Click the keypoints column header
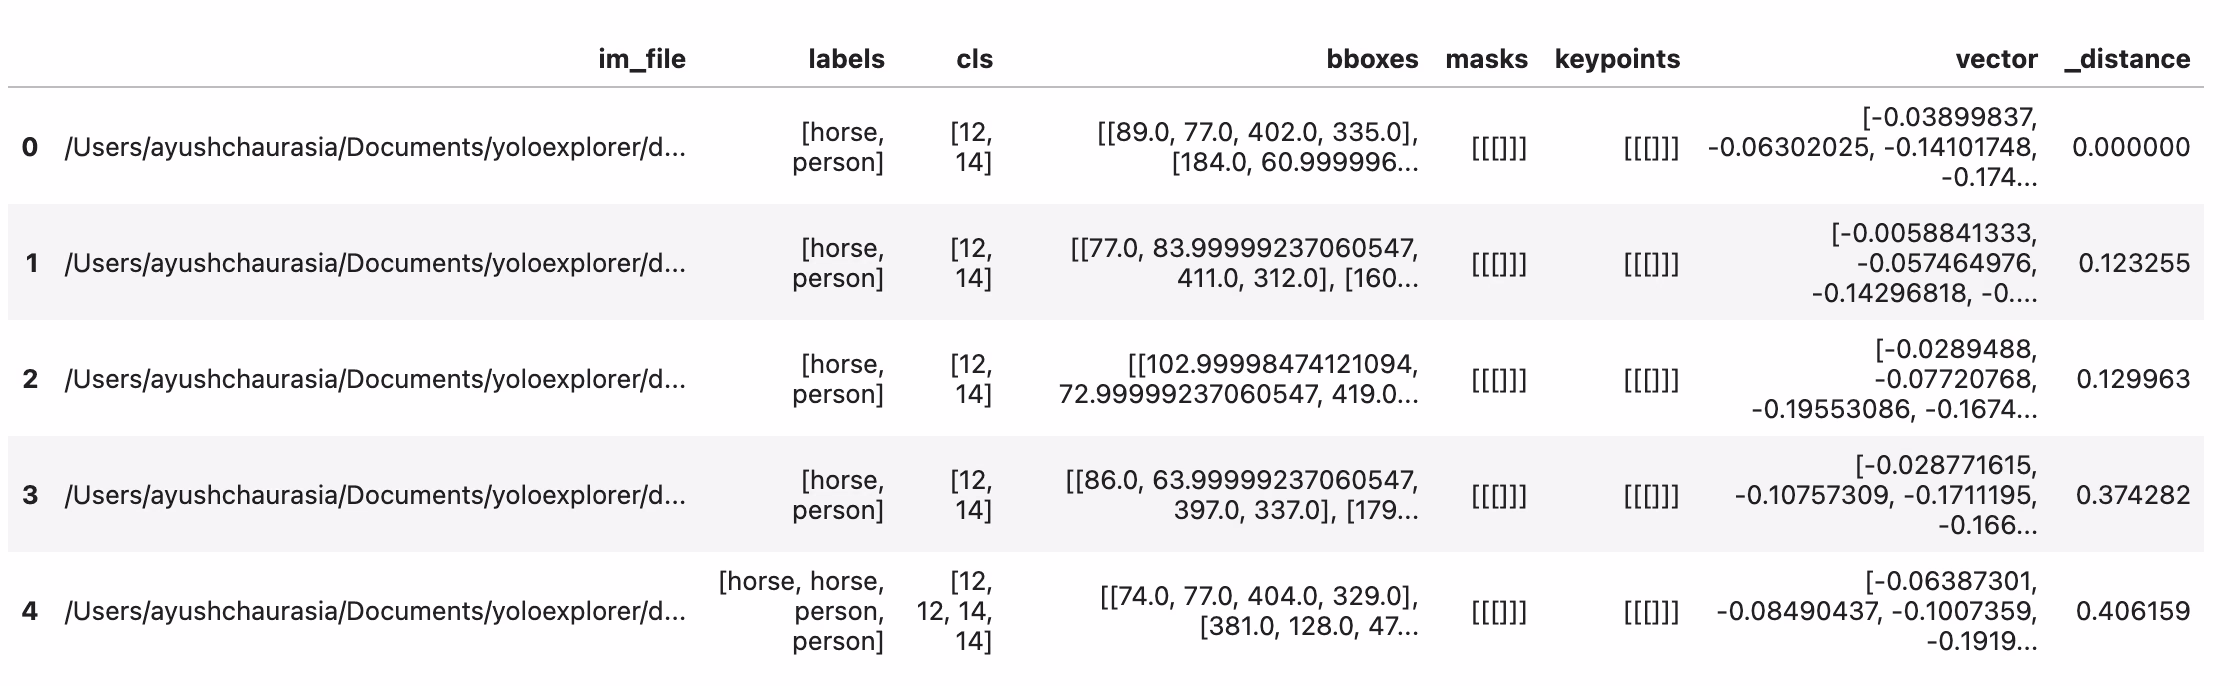Image resolution: width=2240 pixels, height=686 pixels. pyautogui.click(x=1617, y=59)
